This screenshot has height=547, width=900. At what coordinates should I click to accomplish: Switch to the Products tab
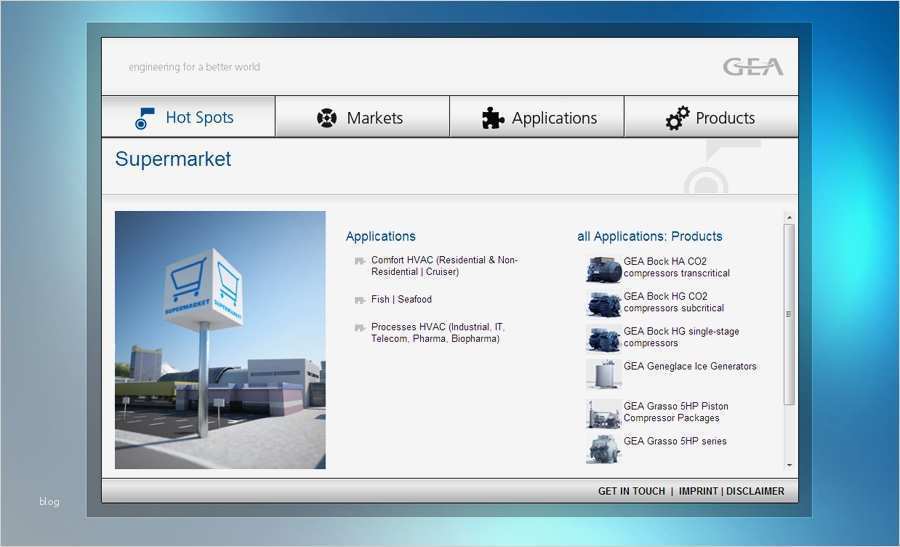click(711, 117)
